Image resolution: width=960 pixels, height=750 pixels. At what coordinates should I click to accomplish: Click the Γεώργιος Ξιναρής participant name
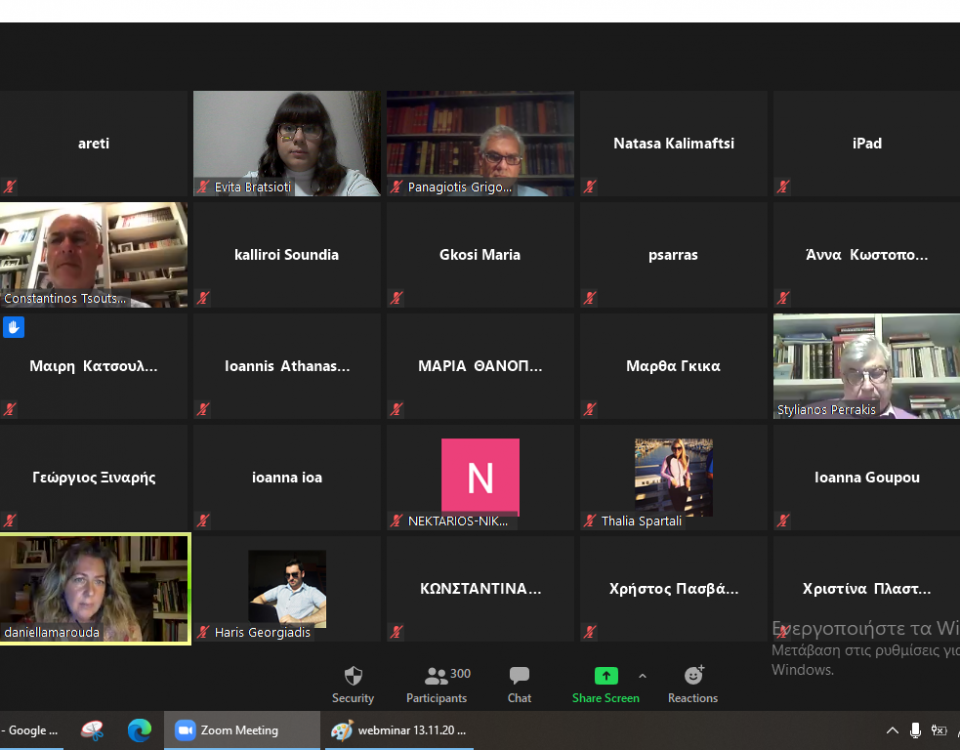[94, 478]
